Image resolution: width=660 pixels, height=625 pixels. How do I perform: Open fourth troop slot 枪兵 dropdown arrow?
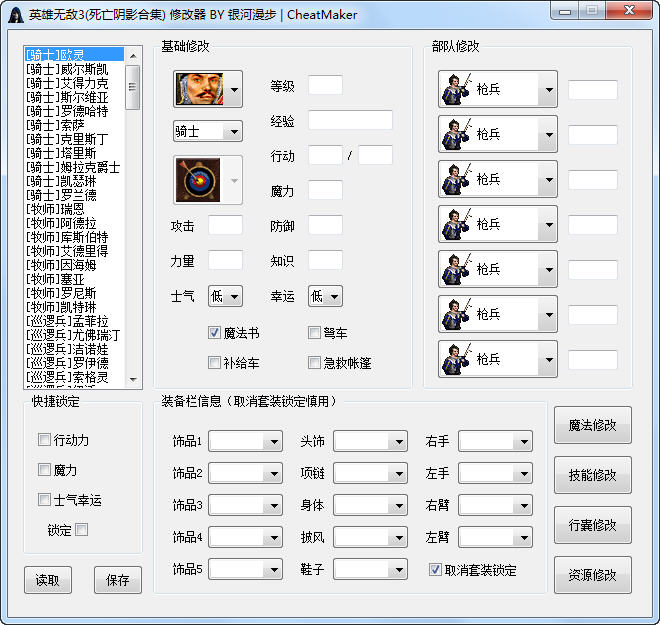(x=549, y=224)
